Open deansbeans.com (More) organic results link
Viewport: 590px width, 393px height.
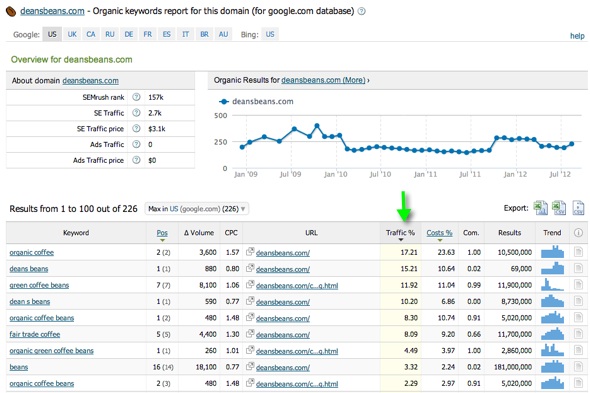(x=323, y=80)
